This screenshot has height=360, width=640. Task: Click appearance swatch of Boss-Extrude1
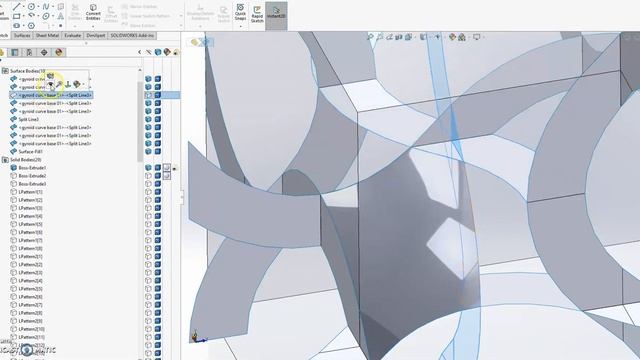click(x=167, y=168)
